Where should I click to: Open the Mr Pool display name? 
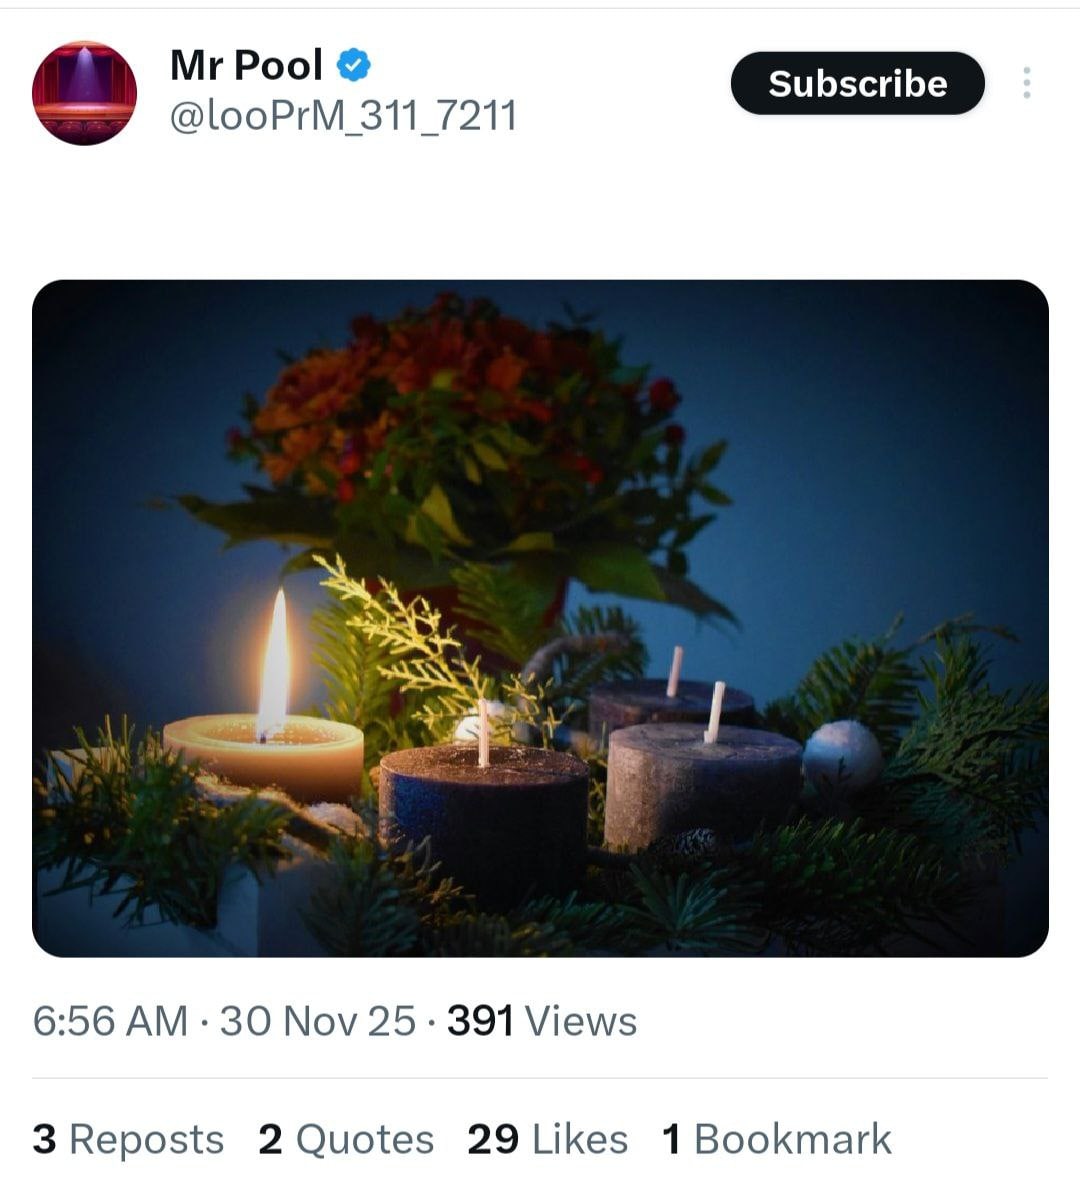tap(246, 66)
